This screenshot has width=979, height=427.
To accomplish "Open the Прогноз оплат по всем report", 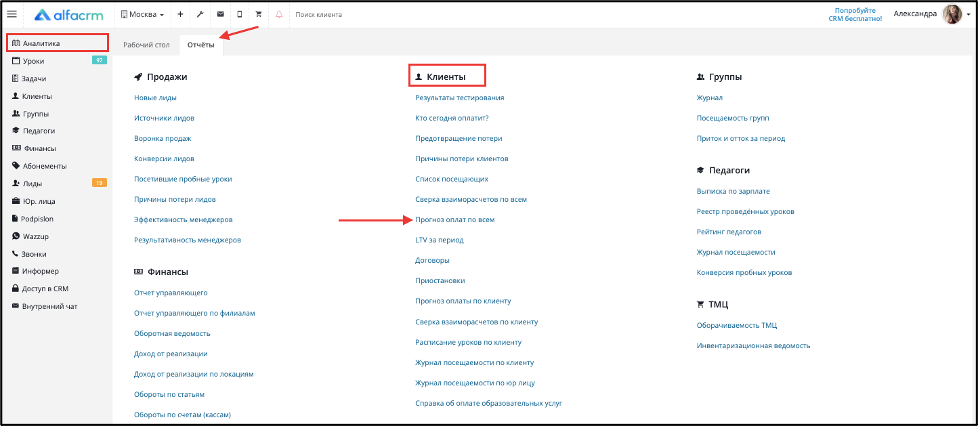I will pyautogui.click(x=455, y=220).
